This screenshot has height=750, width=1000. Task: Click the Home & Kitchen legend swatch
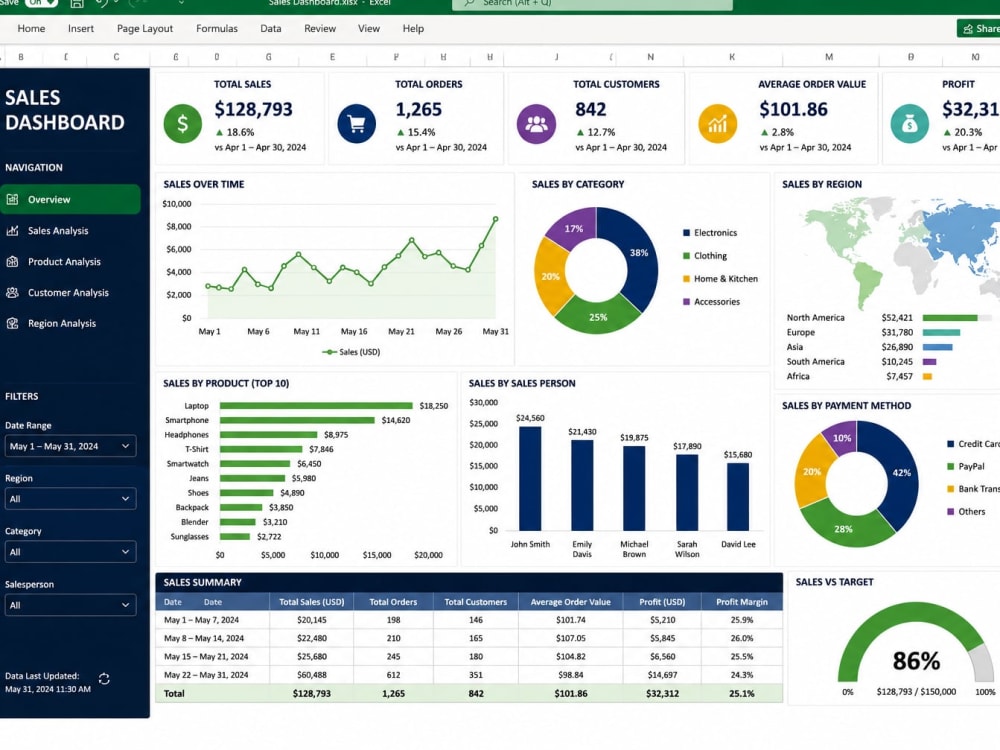(686, 279)
